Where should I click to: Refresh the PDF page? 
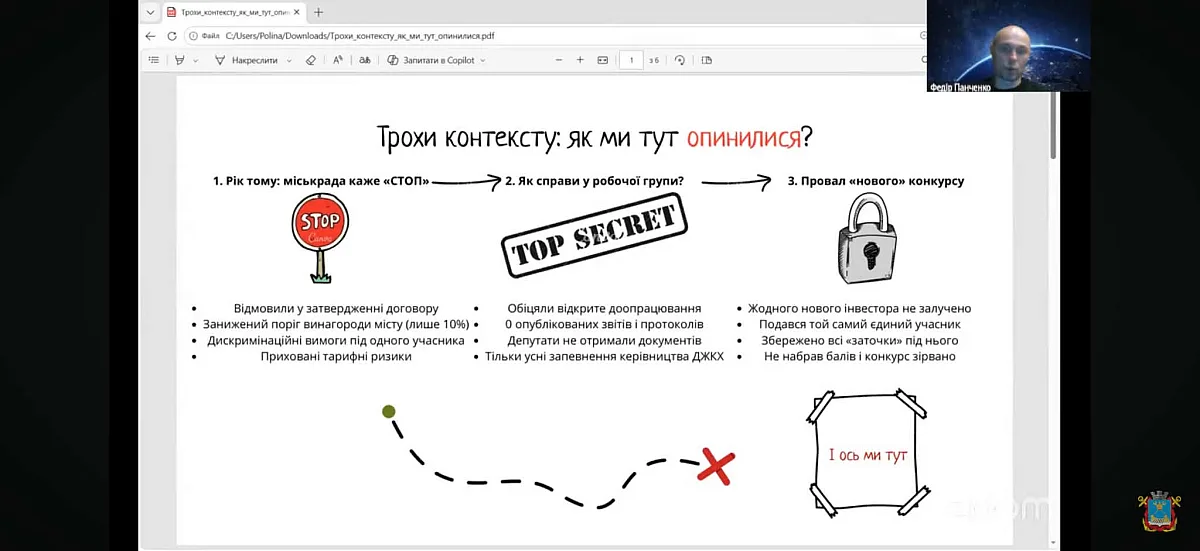172,36
